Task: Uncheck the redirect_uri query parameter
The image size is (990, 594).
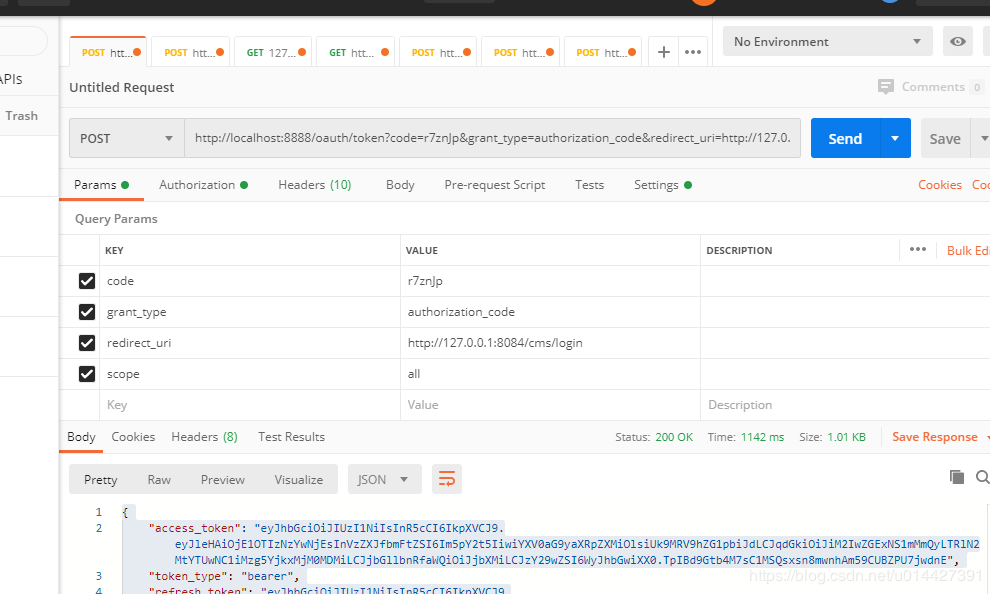Action: tap(87, 342)
